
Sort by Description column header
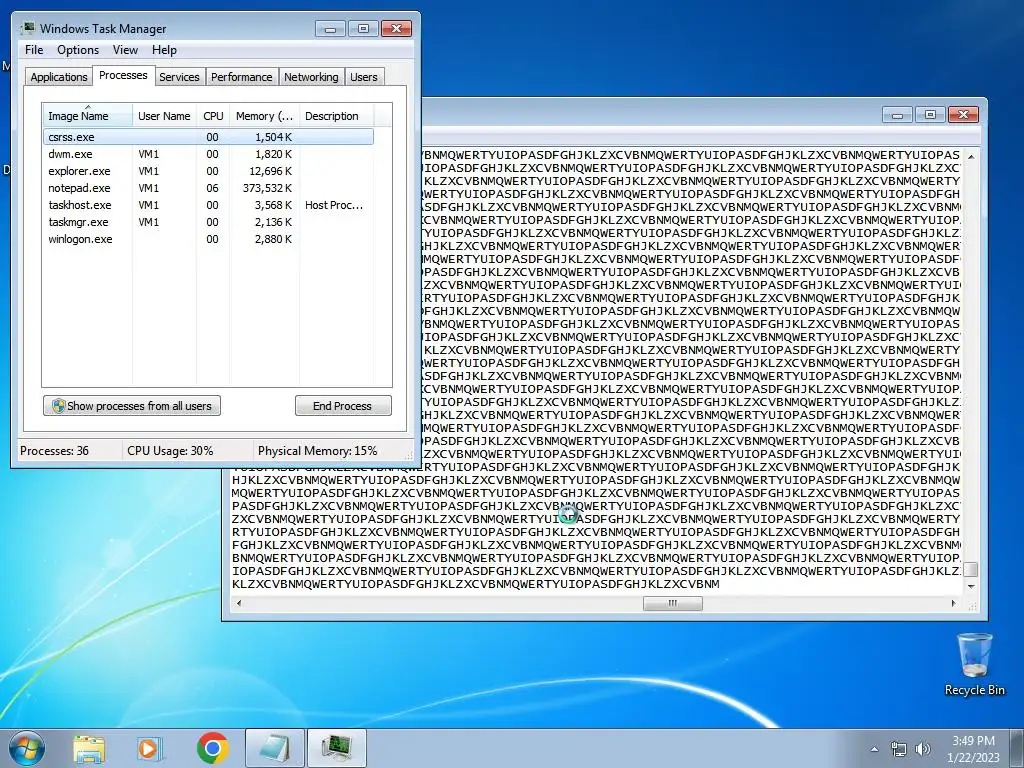pyautogui.click(x=336, y=116)
